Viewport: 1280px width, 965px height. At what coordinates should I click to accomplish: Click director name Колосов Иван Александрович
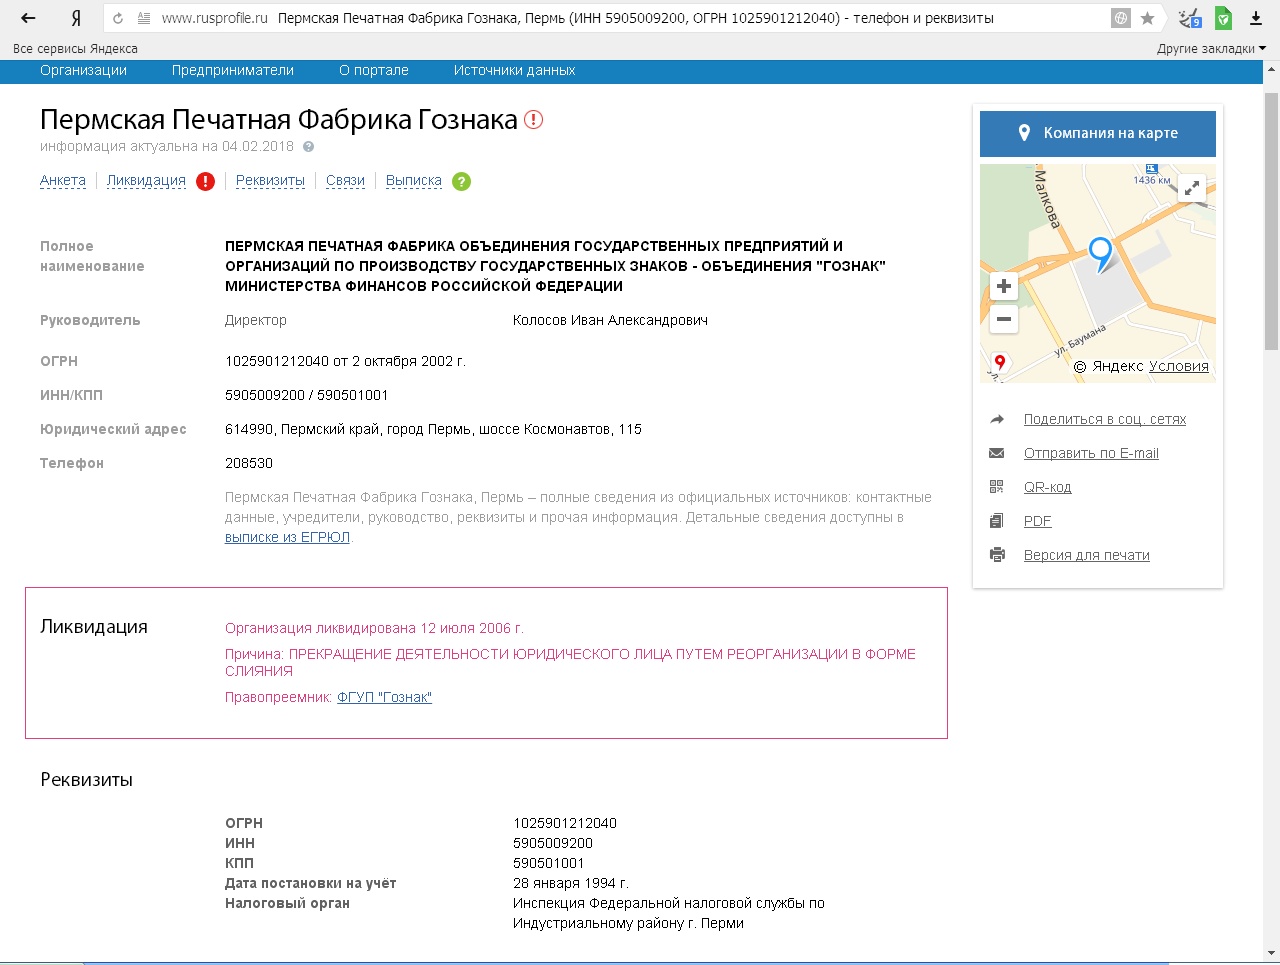[610, 320]
